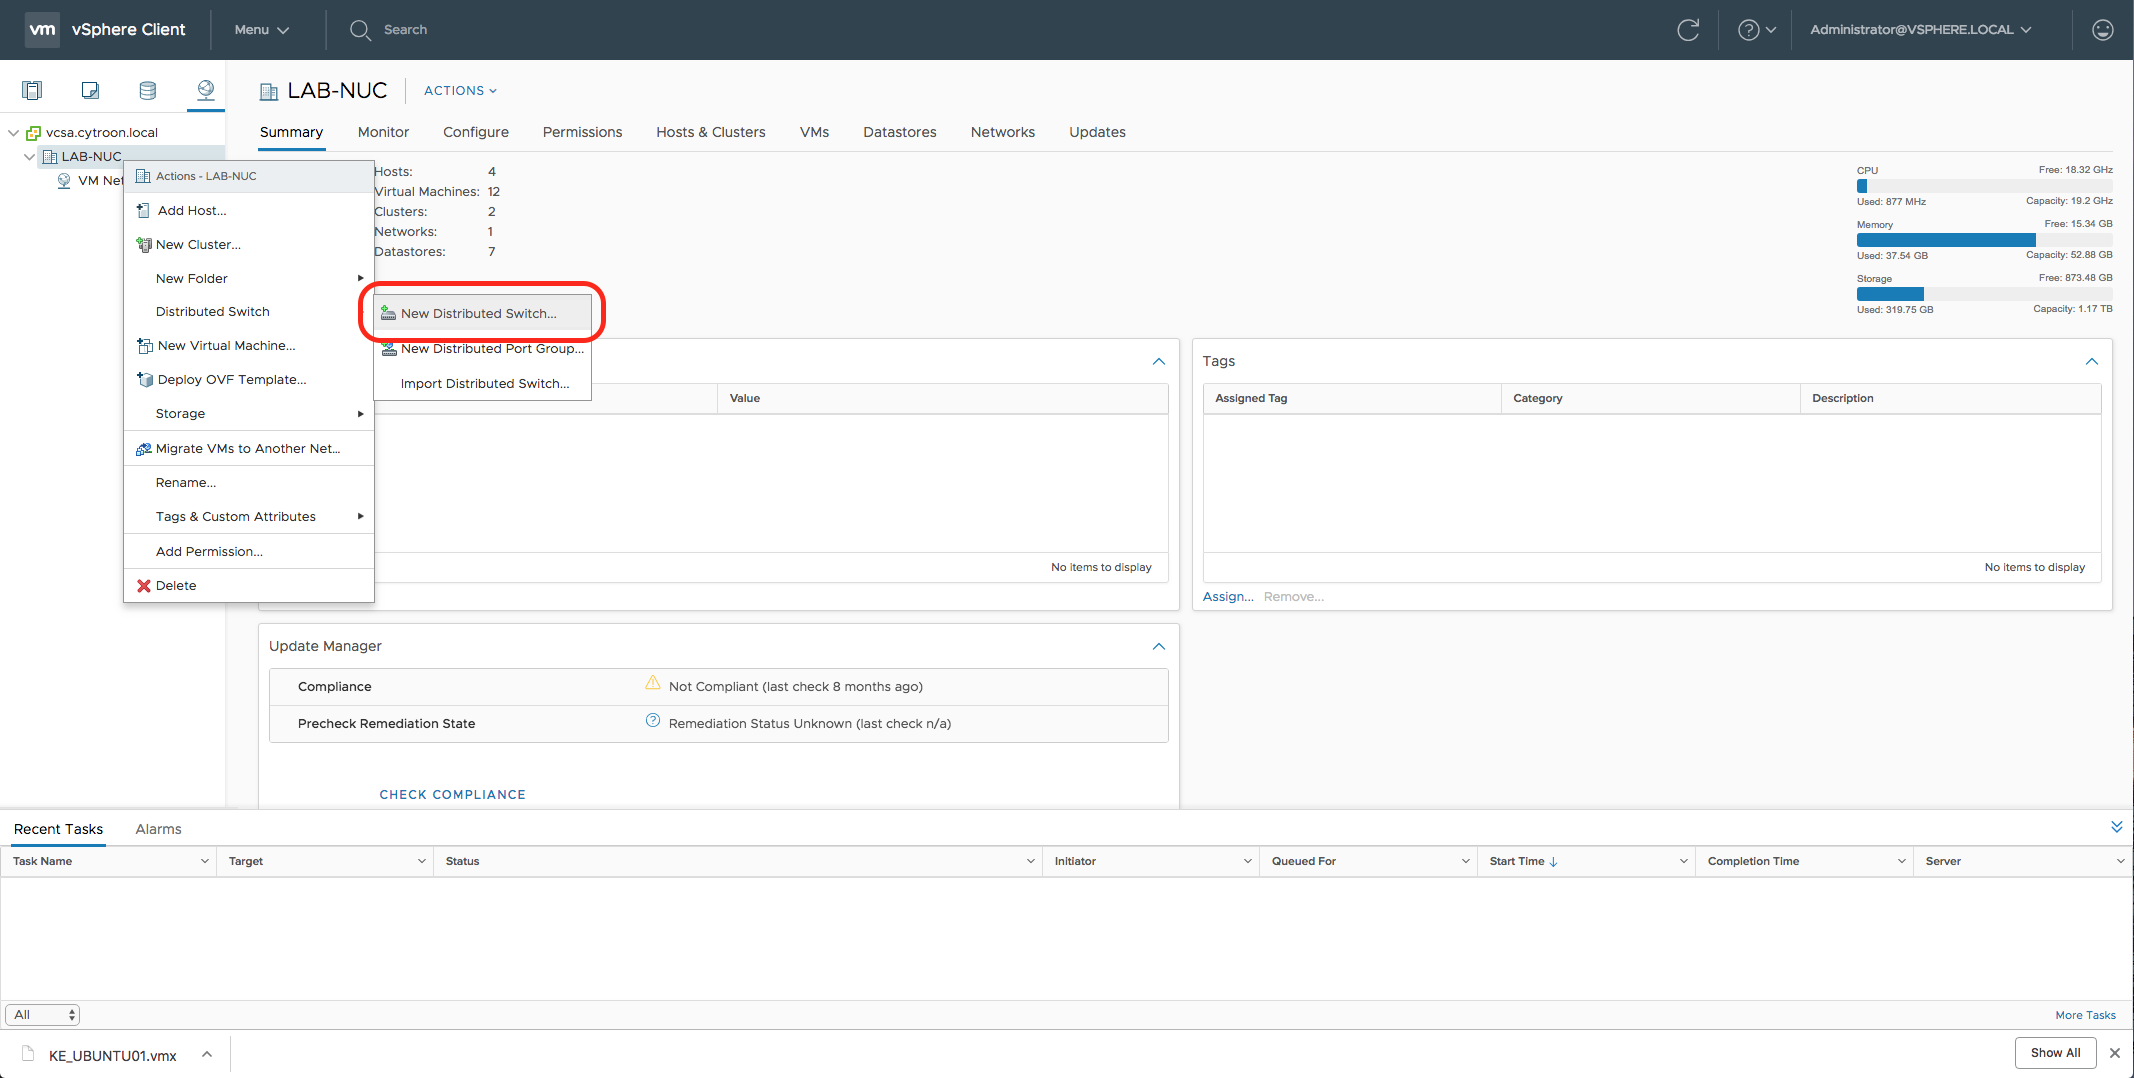
Task: Click the Show All downloads button
Action: point(2055,1053)
